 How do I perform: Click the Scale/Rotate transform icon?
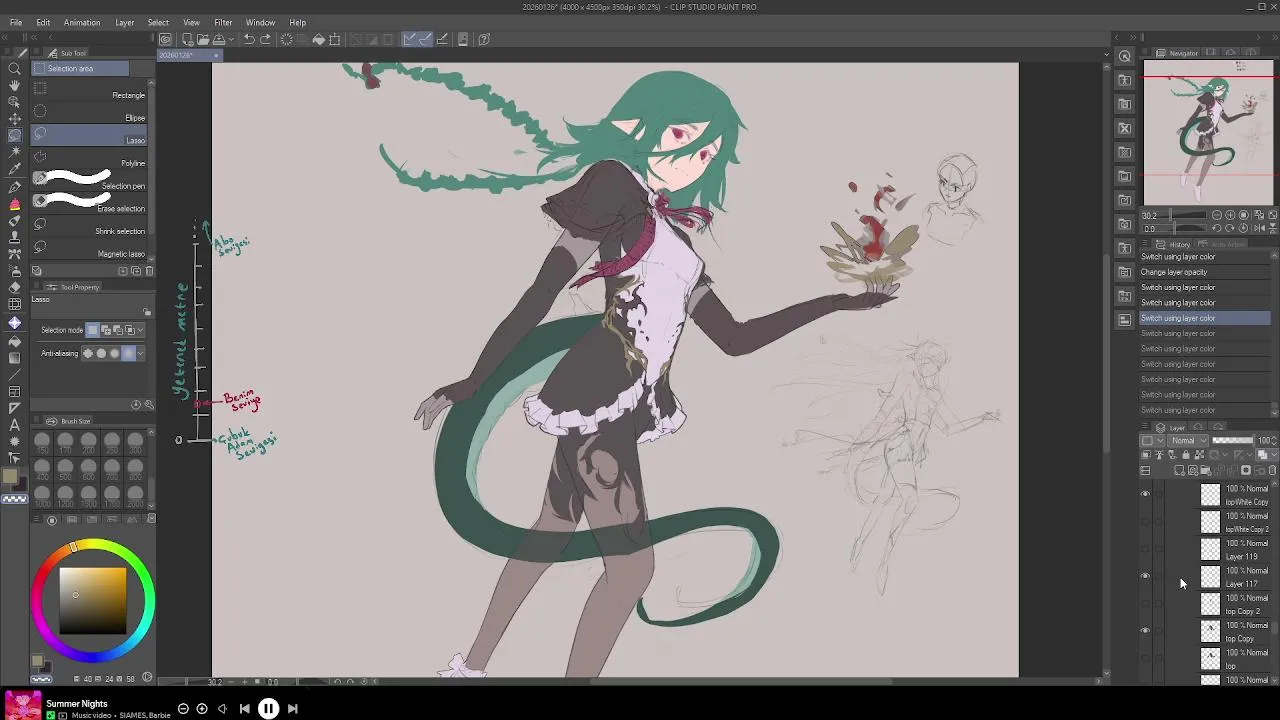[x=335, y=40]
